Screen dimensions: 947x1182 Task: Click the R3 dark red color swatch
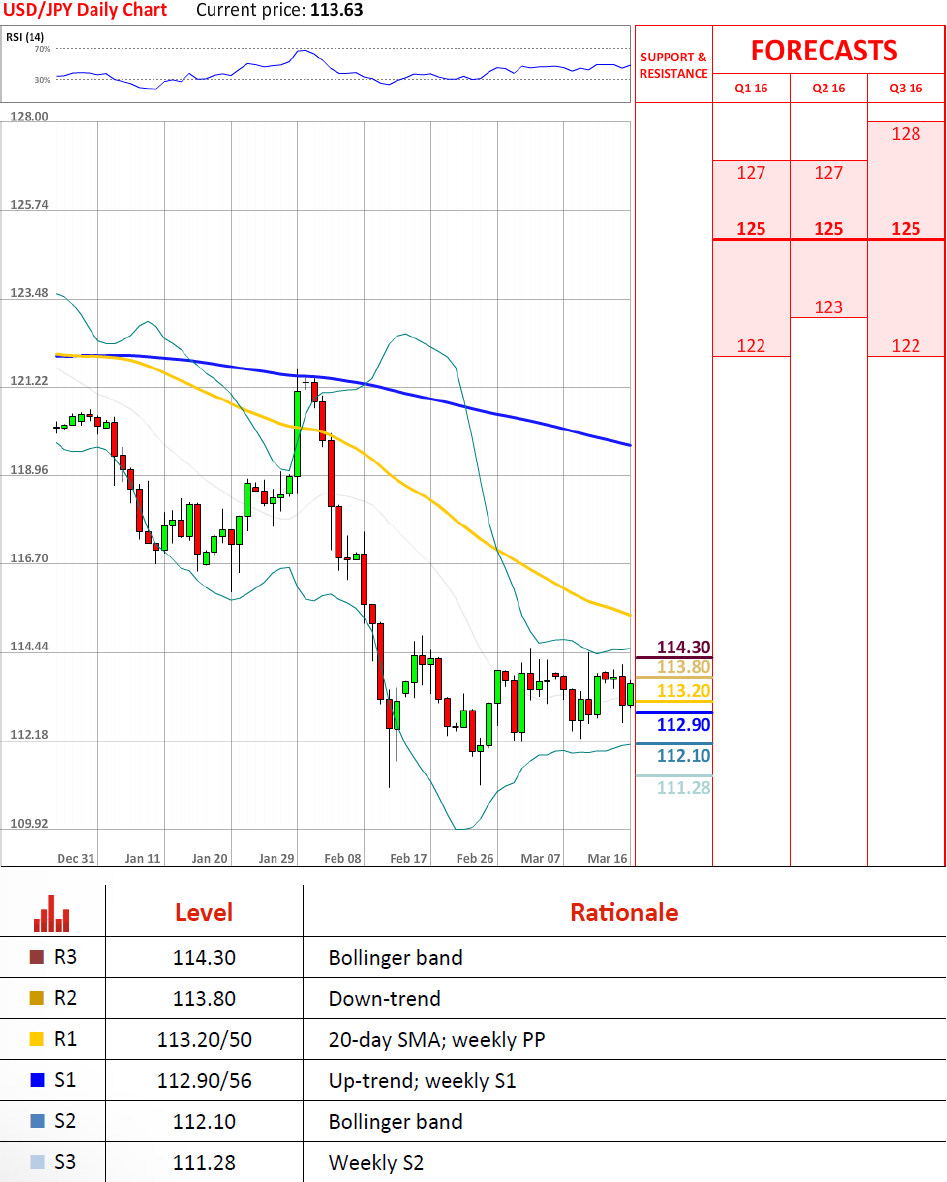click(x=36, y=957)
